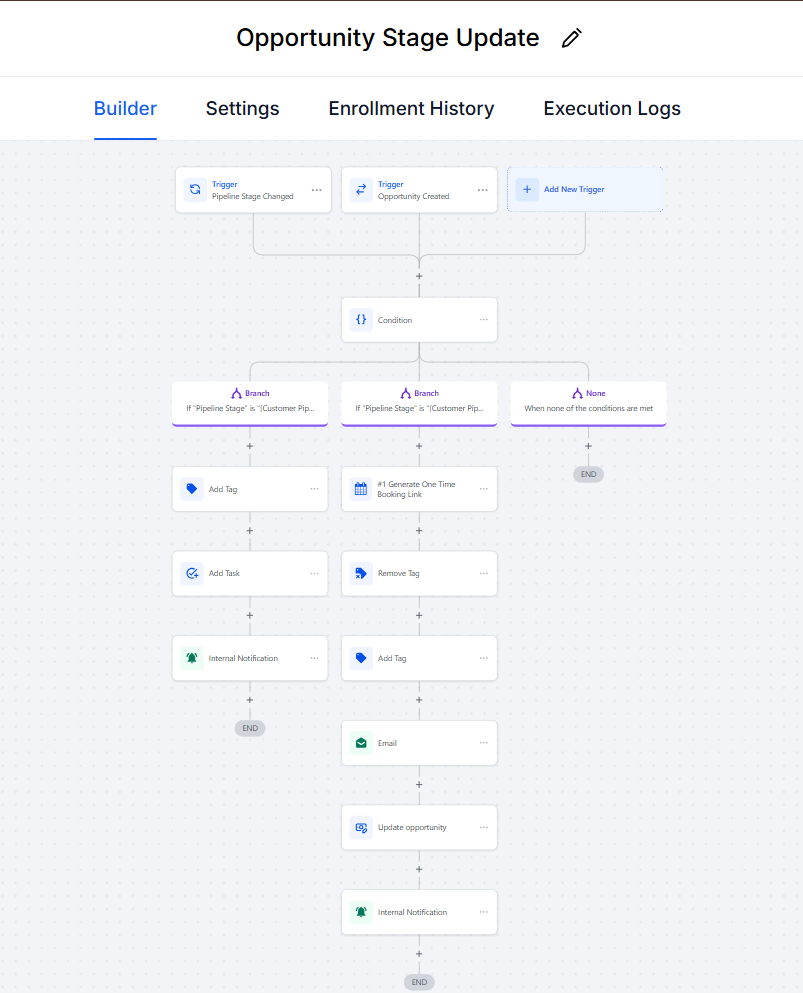Click the Remove Tag icon
This screenshot has height=993, width=803.
361,574
